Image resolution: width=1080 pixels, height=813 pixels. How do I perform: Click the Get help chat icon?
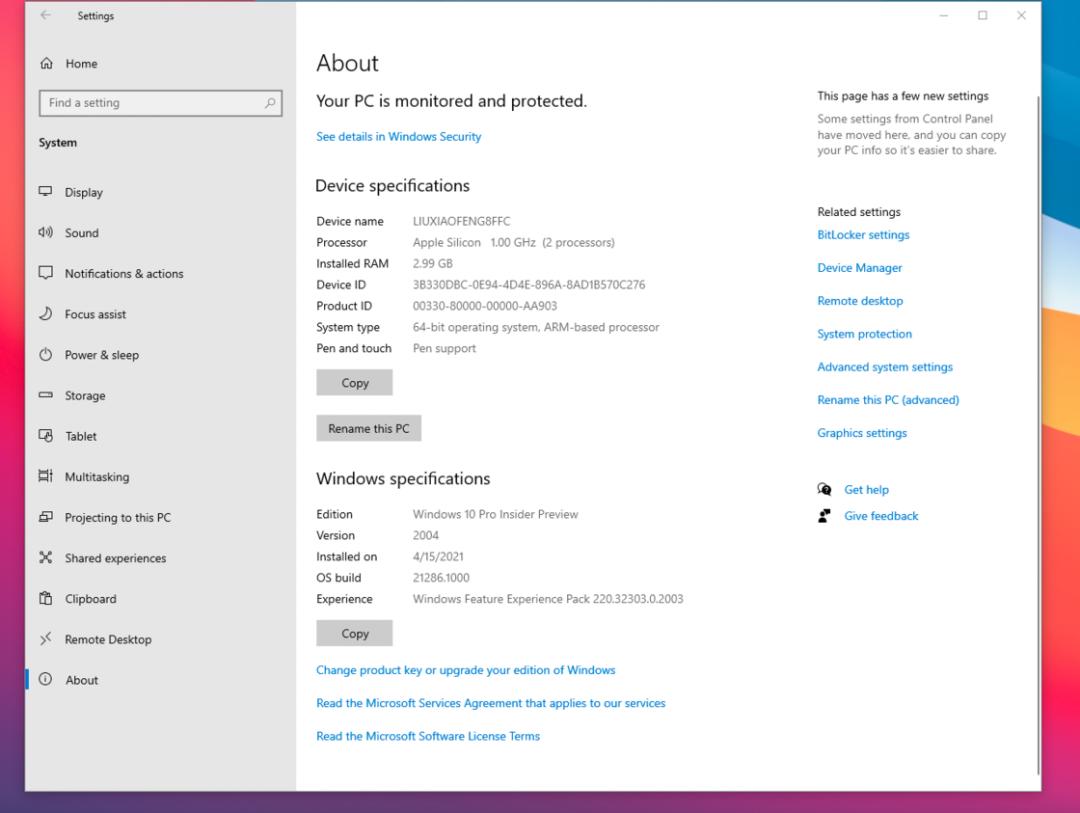824,489
